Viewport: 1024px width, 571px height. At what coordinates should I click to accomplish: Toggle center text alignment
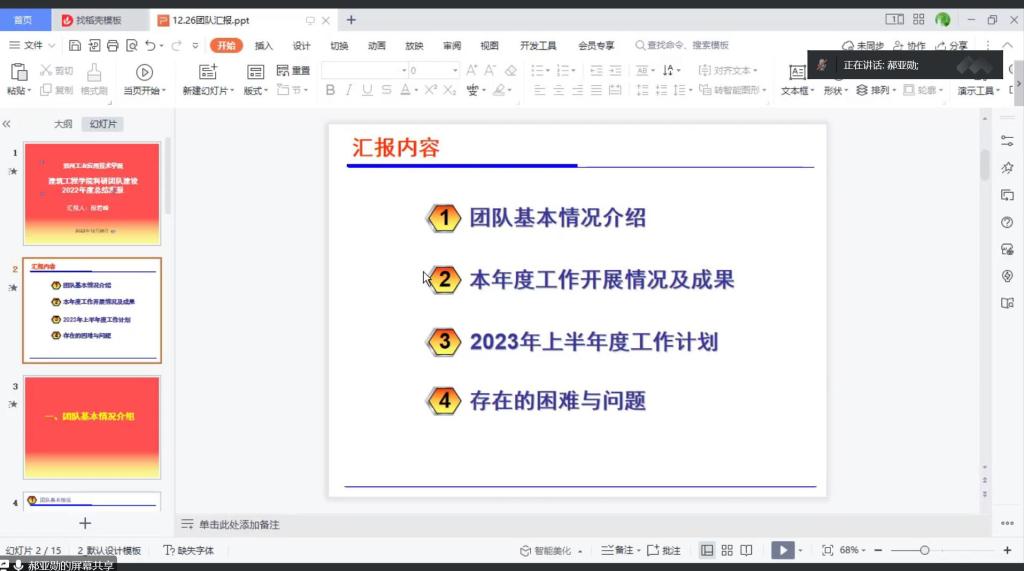click(558, 90)
